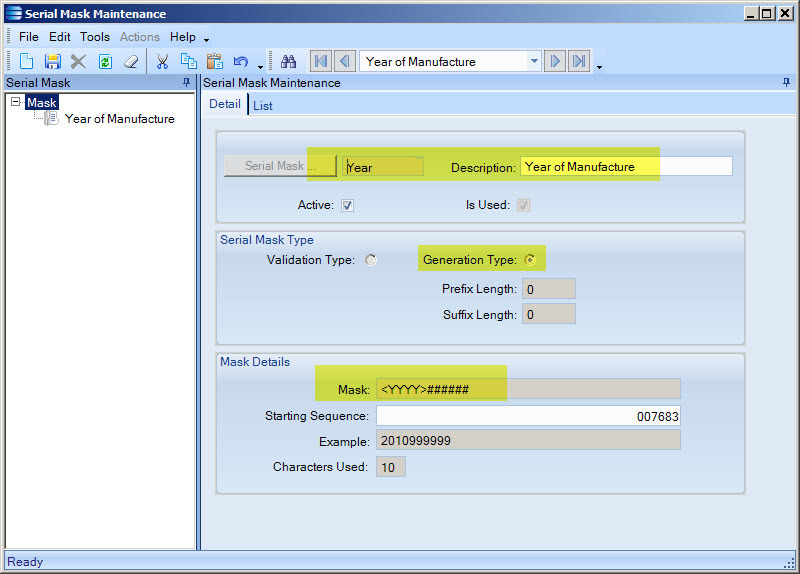
Task: Click the New document toolbar icon
Action: coord(27,62)
